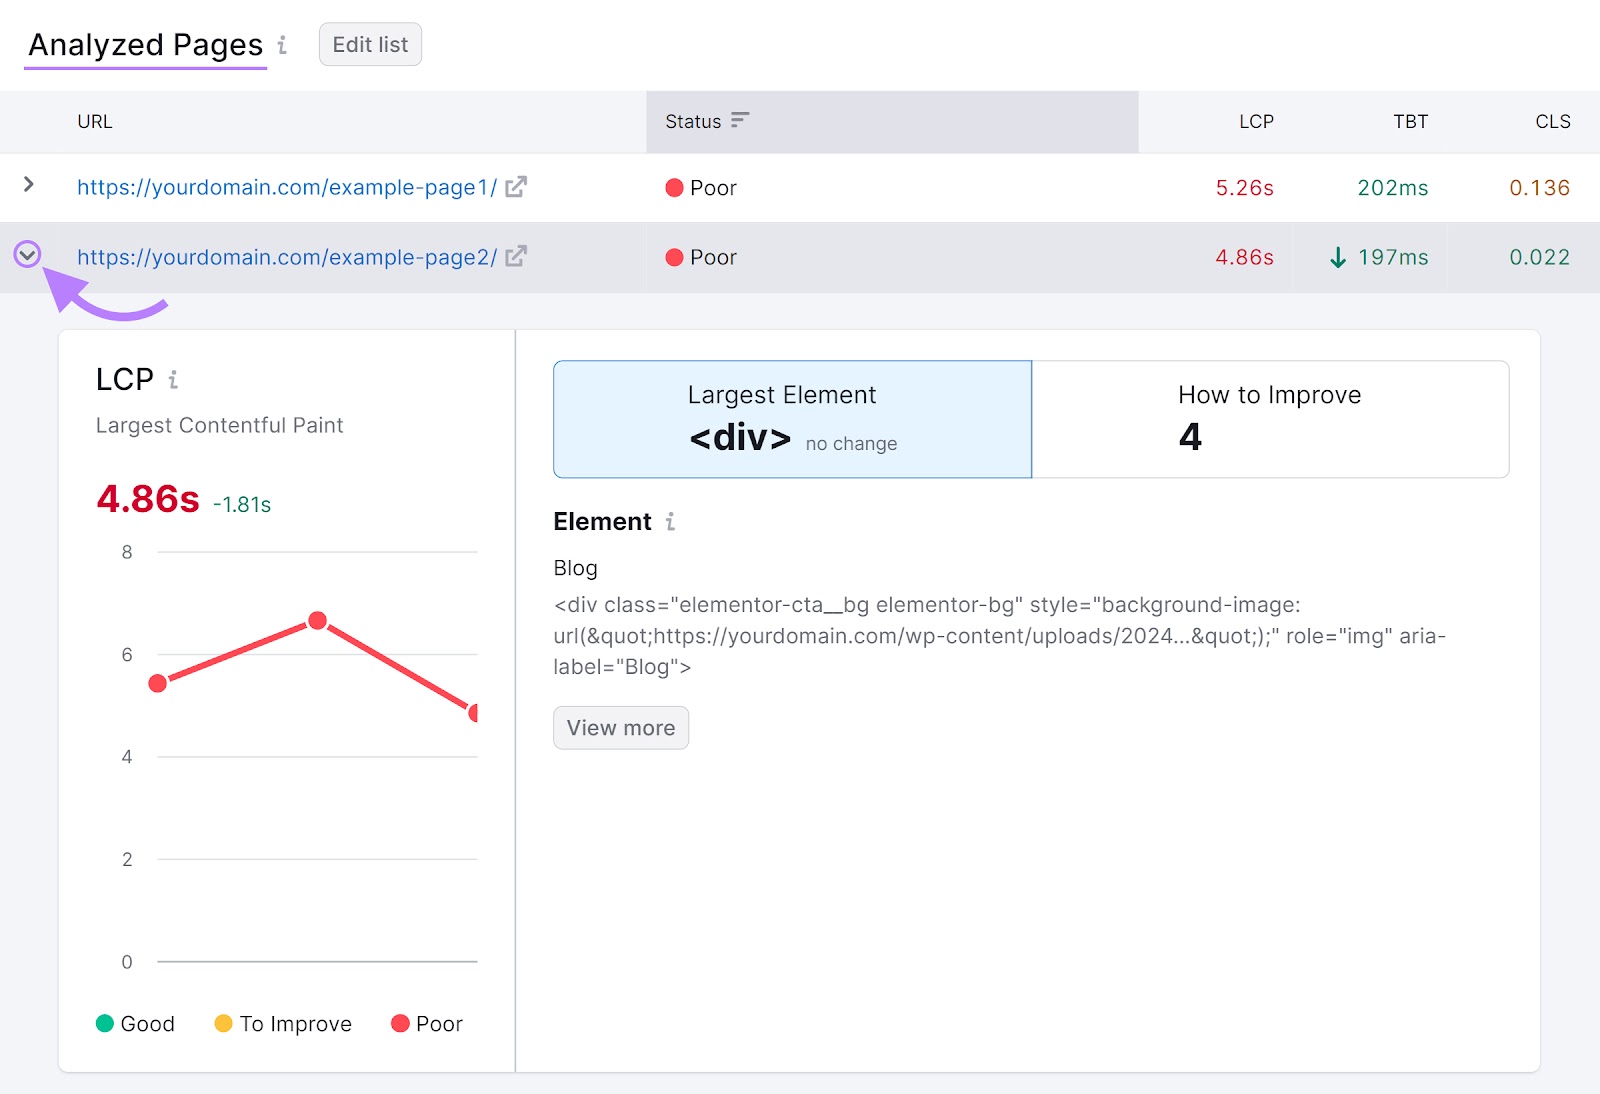The height and width of the screenshot is (1094, 1600).
Task: Expand the example-page1 row
Action: (28, 184)
